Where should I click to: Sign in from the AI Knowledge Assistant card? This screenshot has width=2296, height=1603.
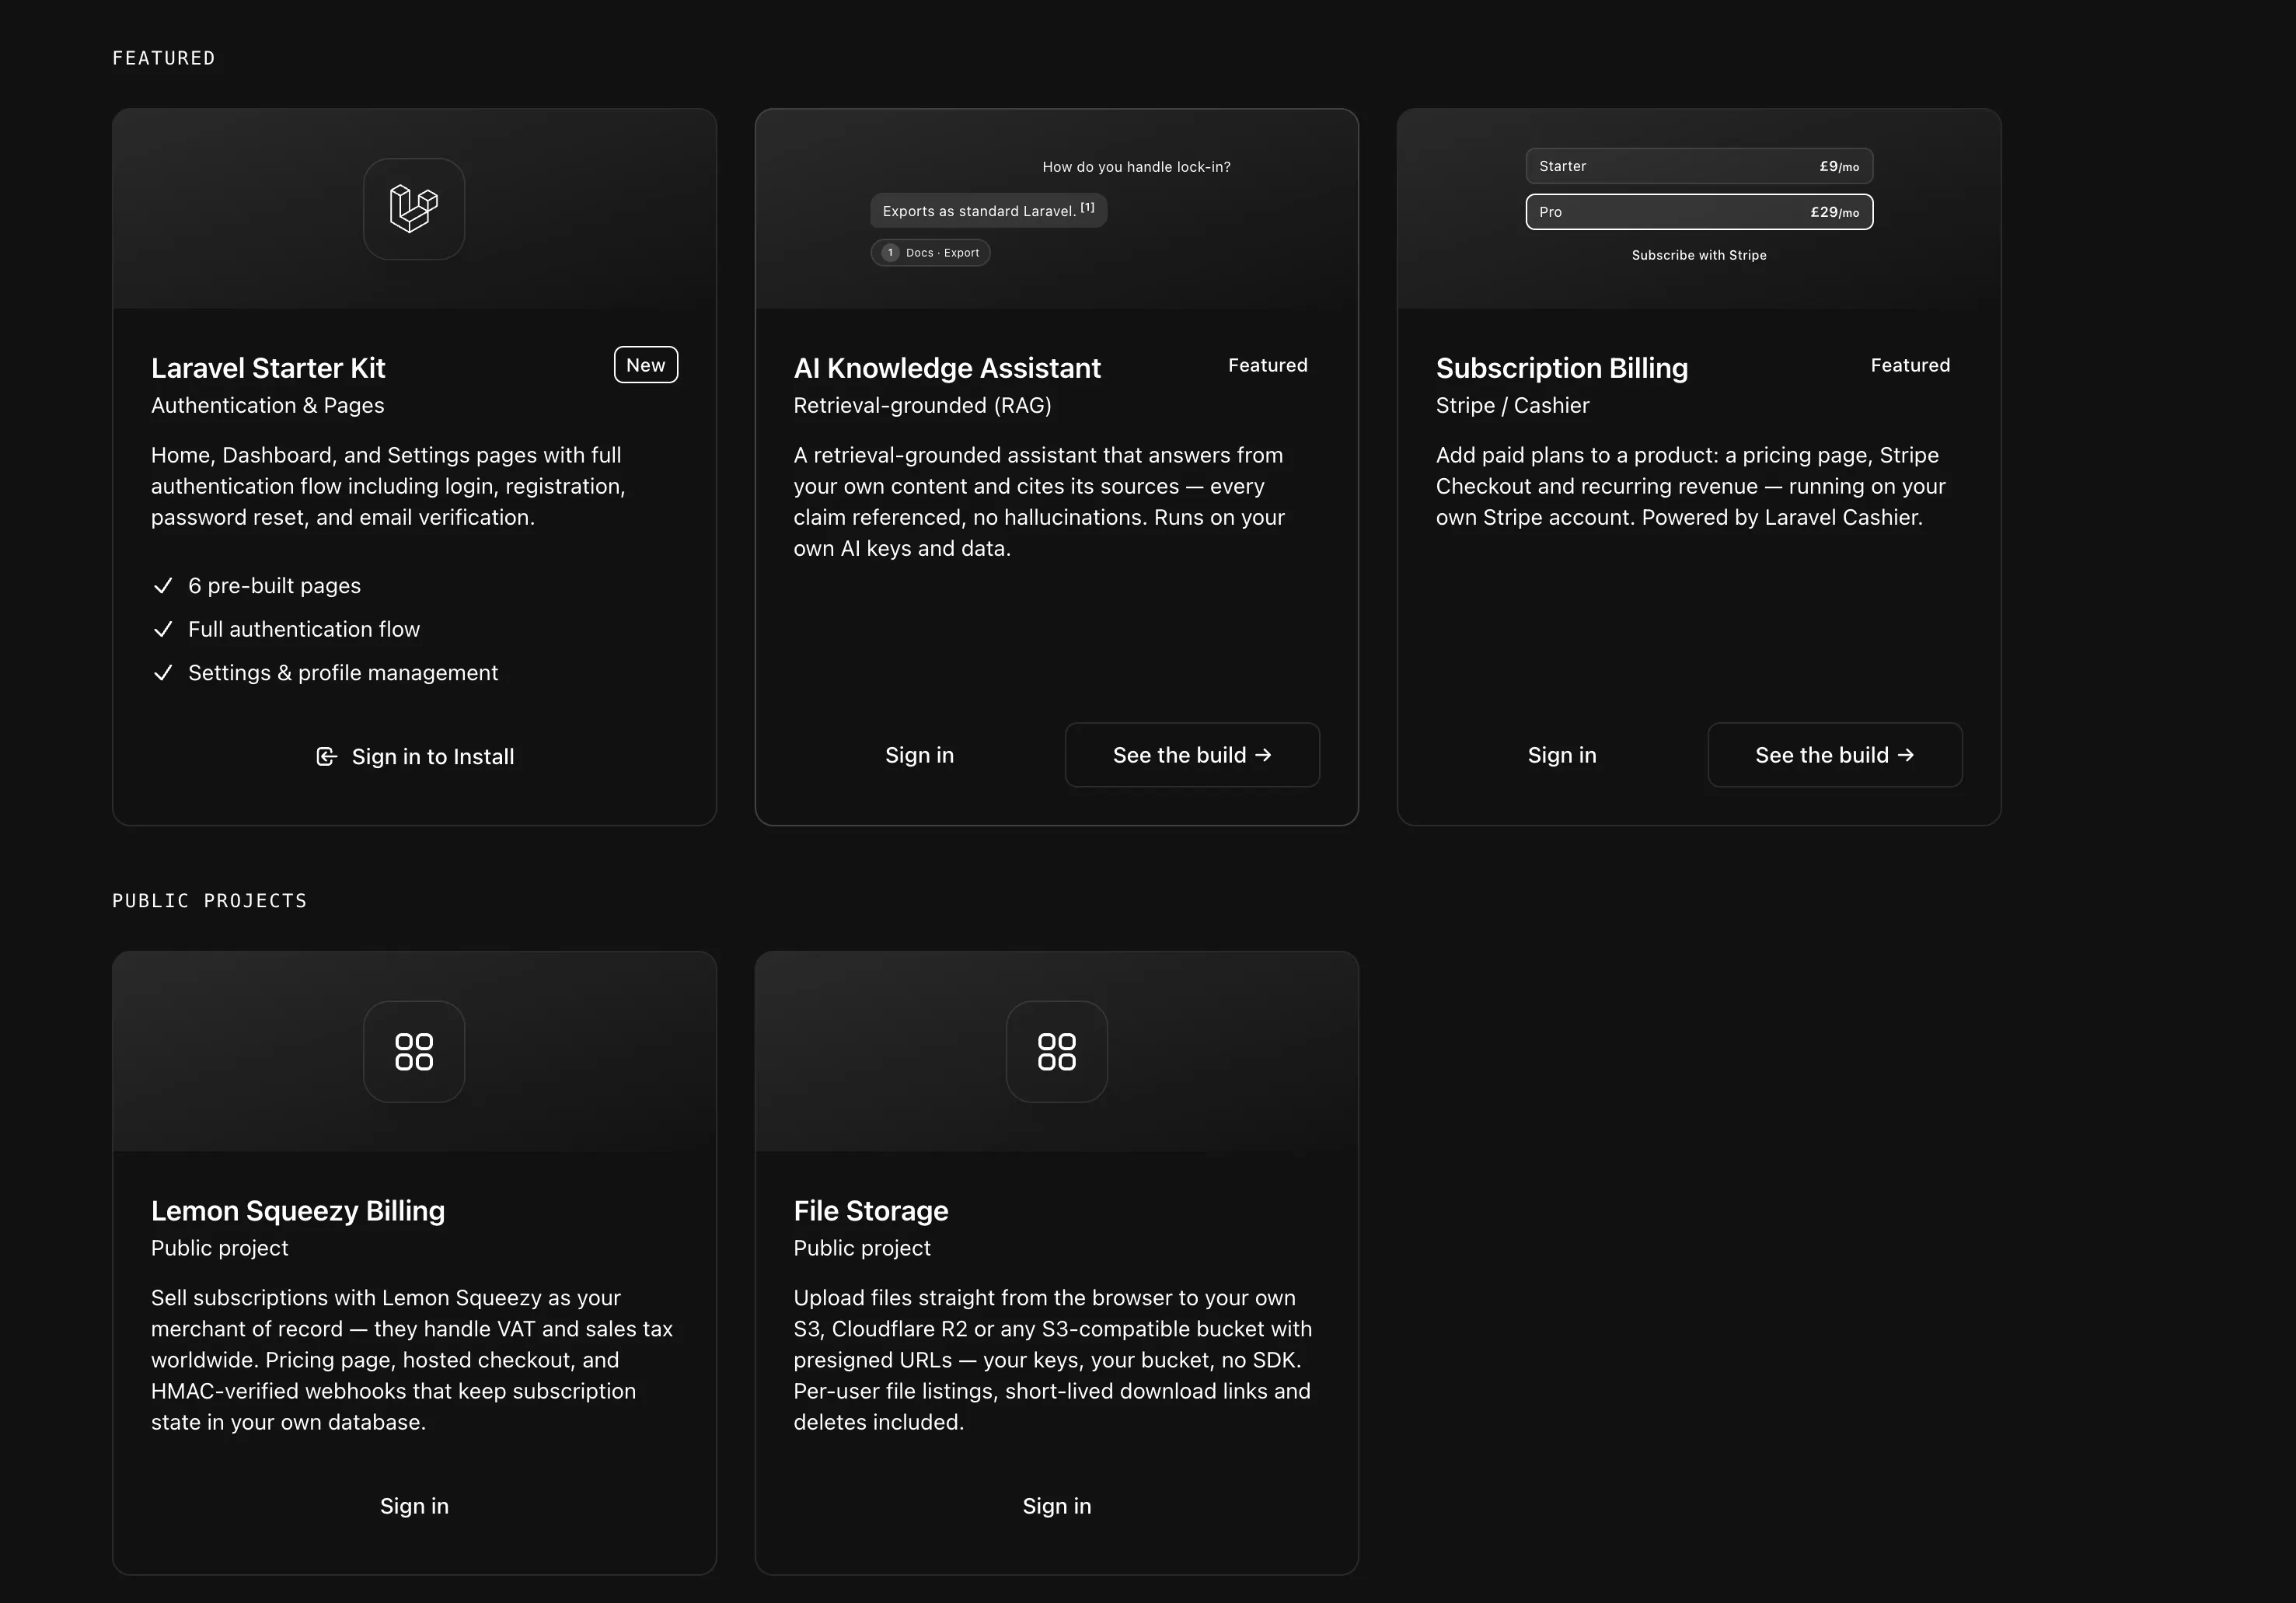tap(920, 755)
